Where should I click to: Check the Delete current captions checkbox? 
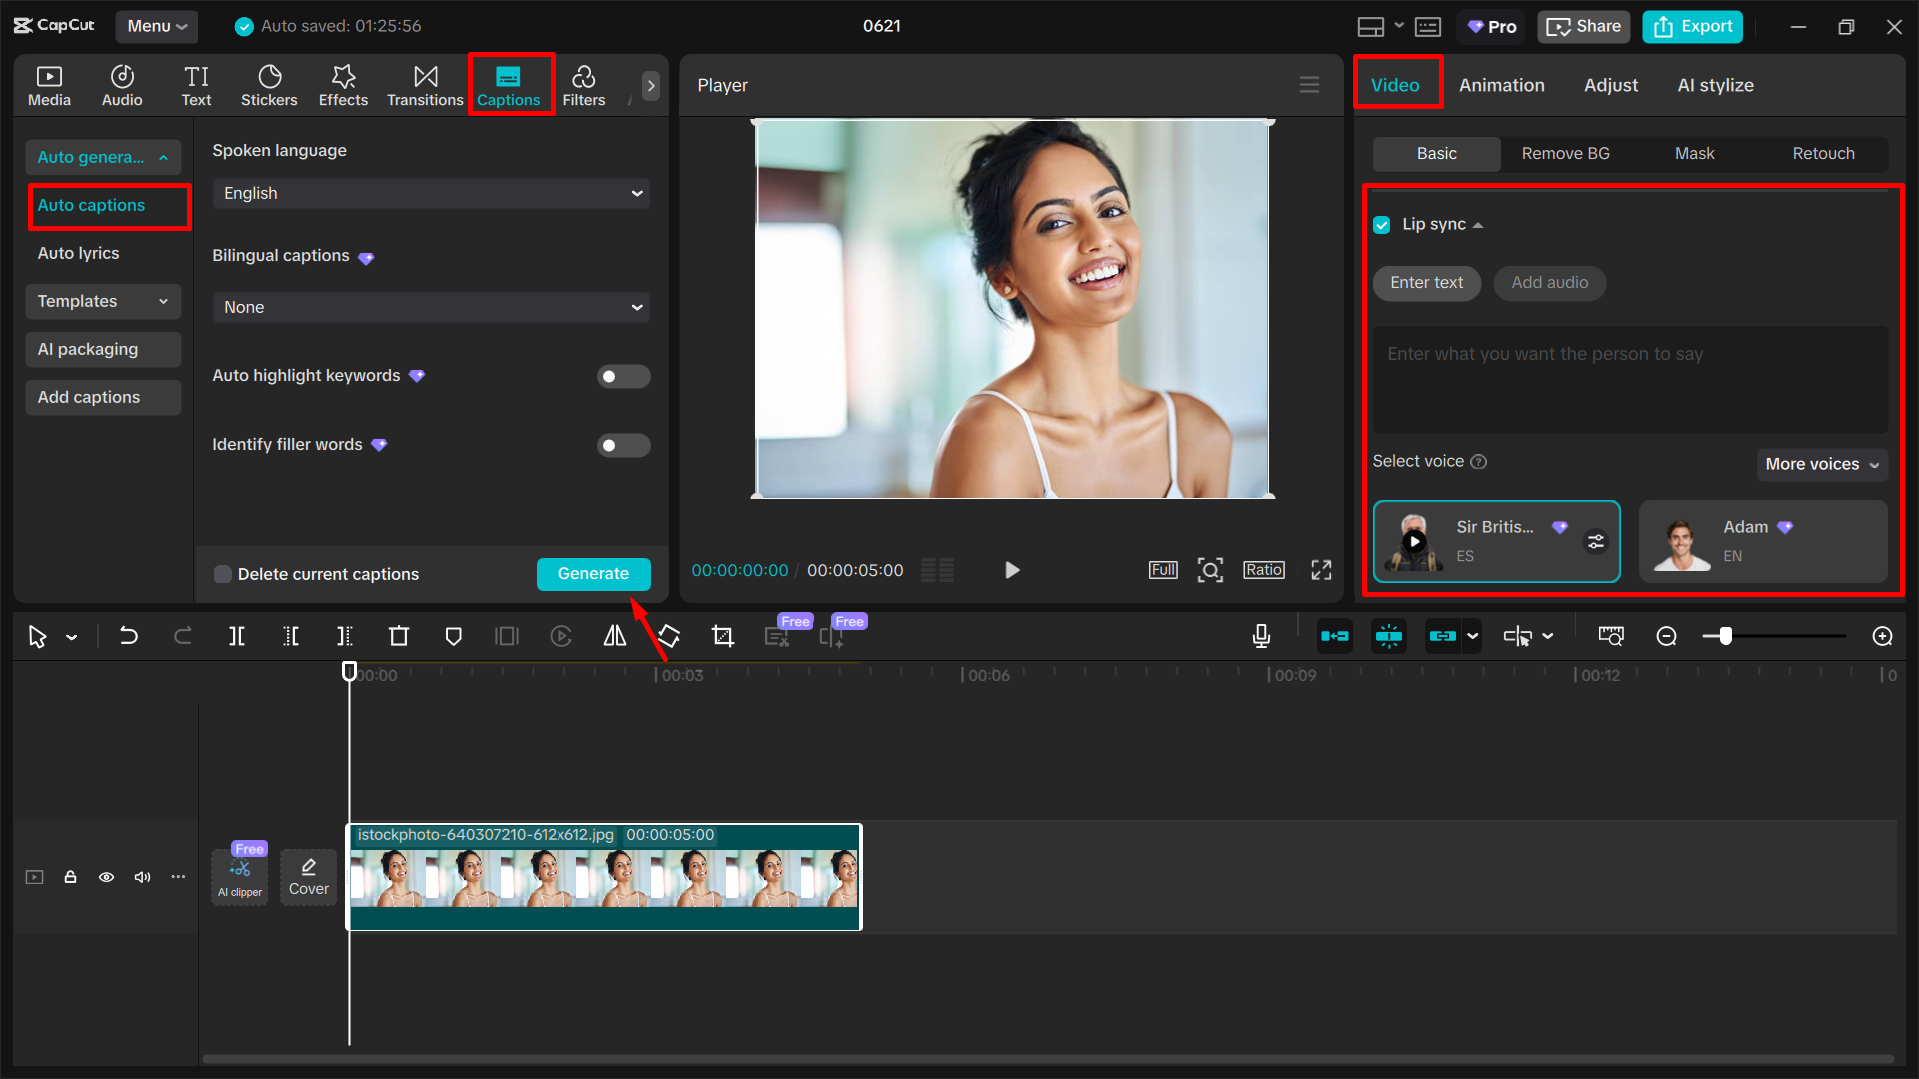222,574
